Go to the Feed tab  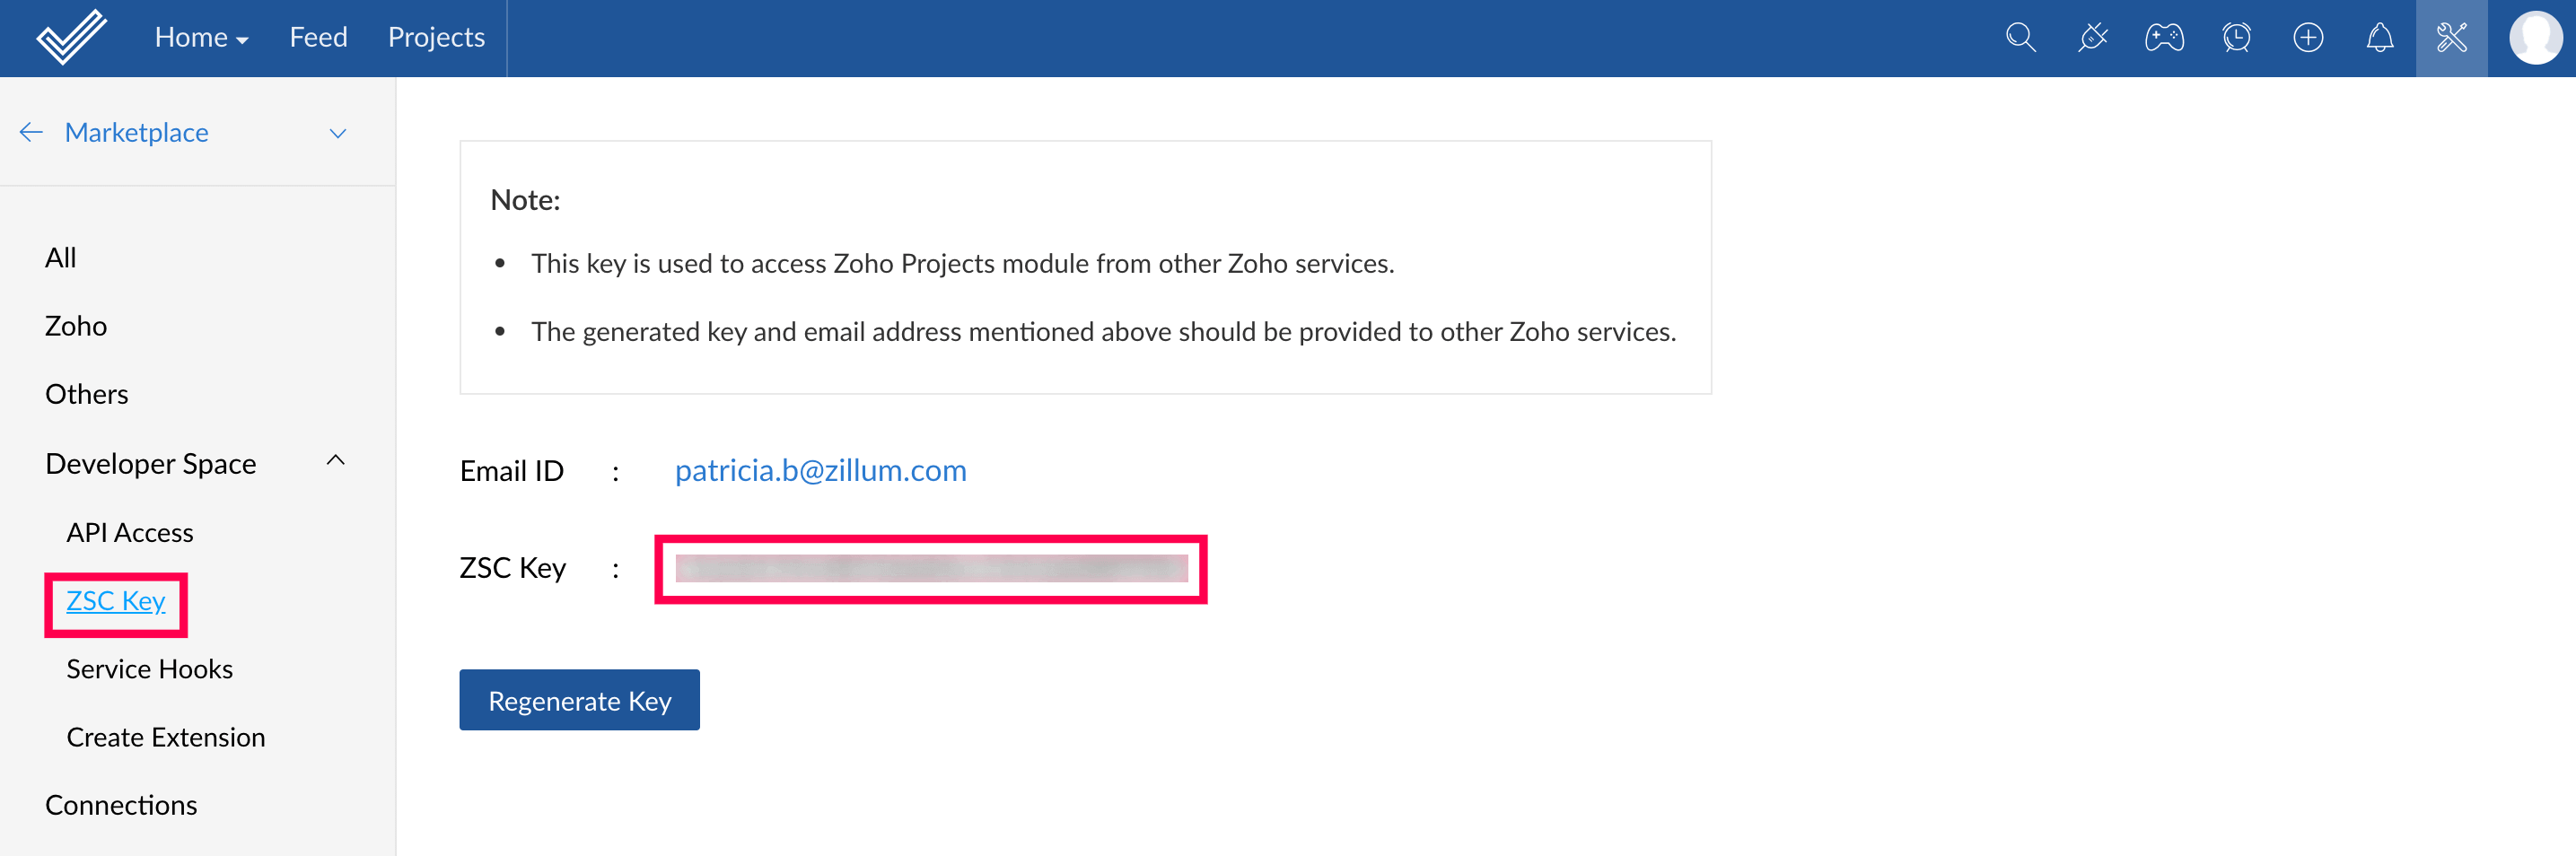[x=318, y=38]
